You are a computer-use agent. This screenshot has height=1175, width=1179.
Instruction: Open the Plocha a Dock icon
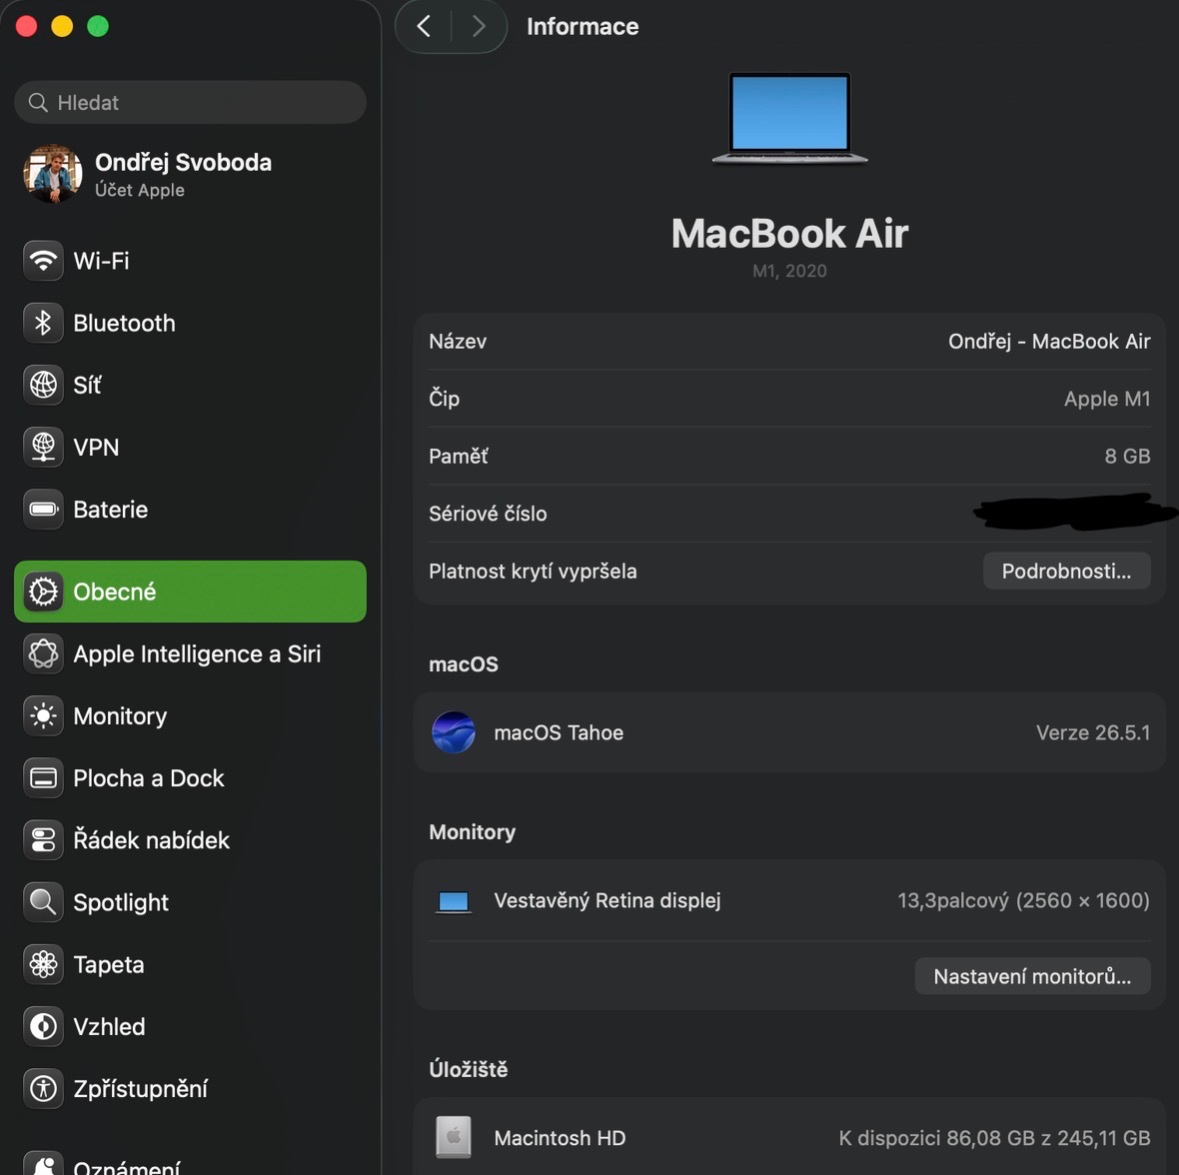tap(43, 778)
